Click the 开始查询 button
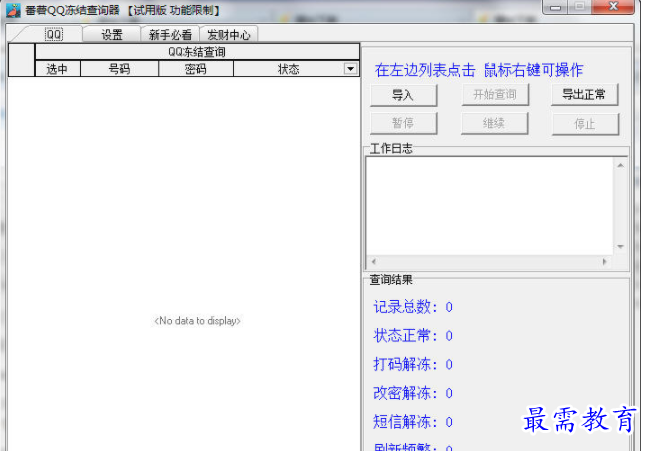This screenshot has height=451, width=645. pos(495,95)
